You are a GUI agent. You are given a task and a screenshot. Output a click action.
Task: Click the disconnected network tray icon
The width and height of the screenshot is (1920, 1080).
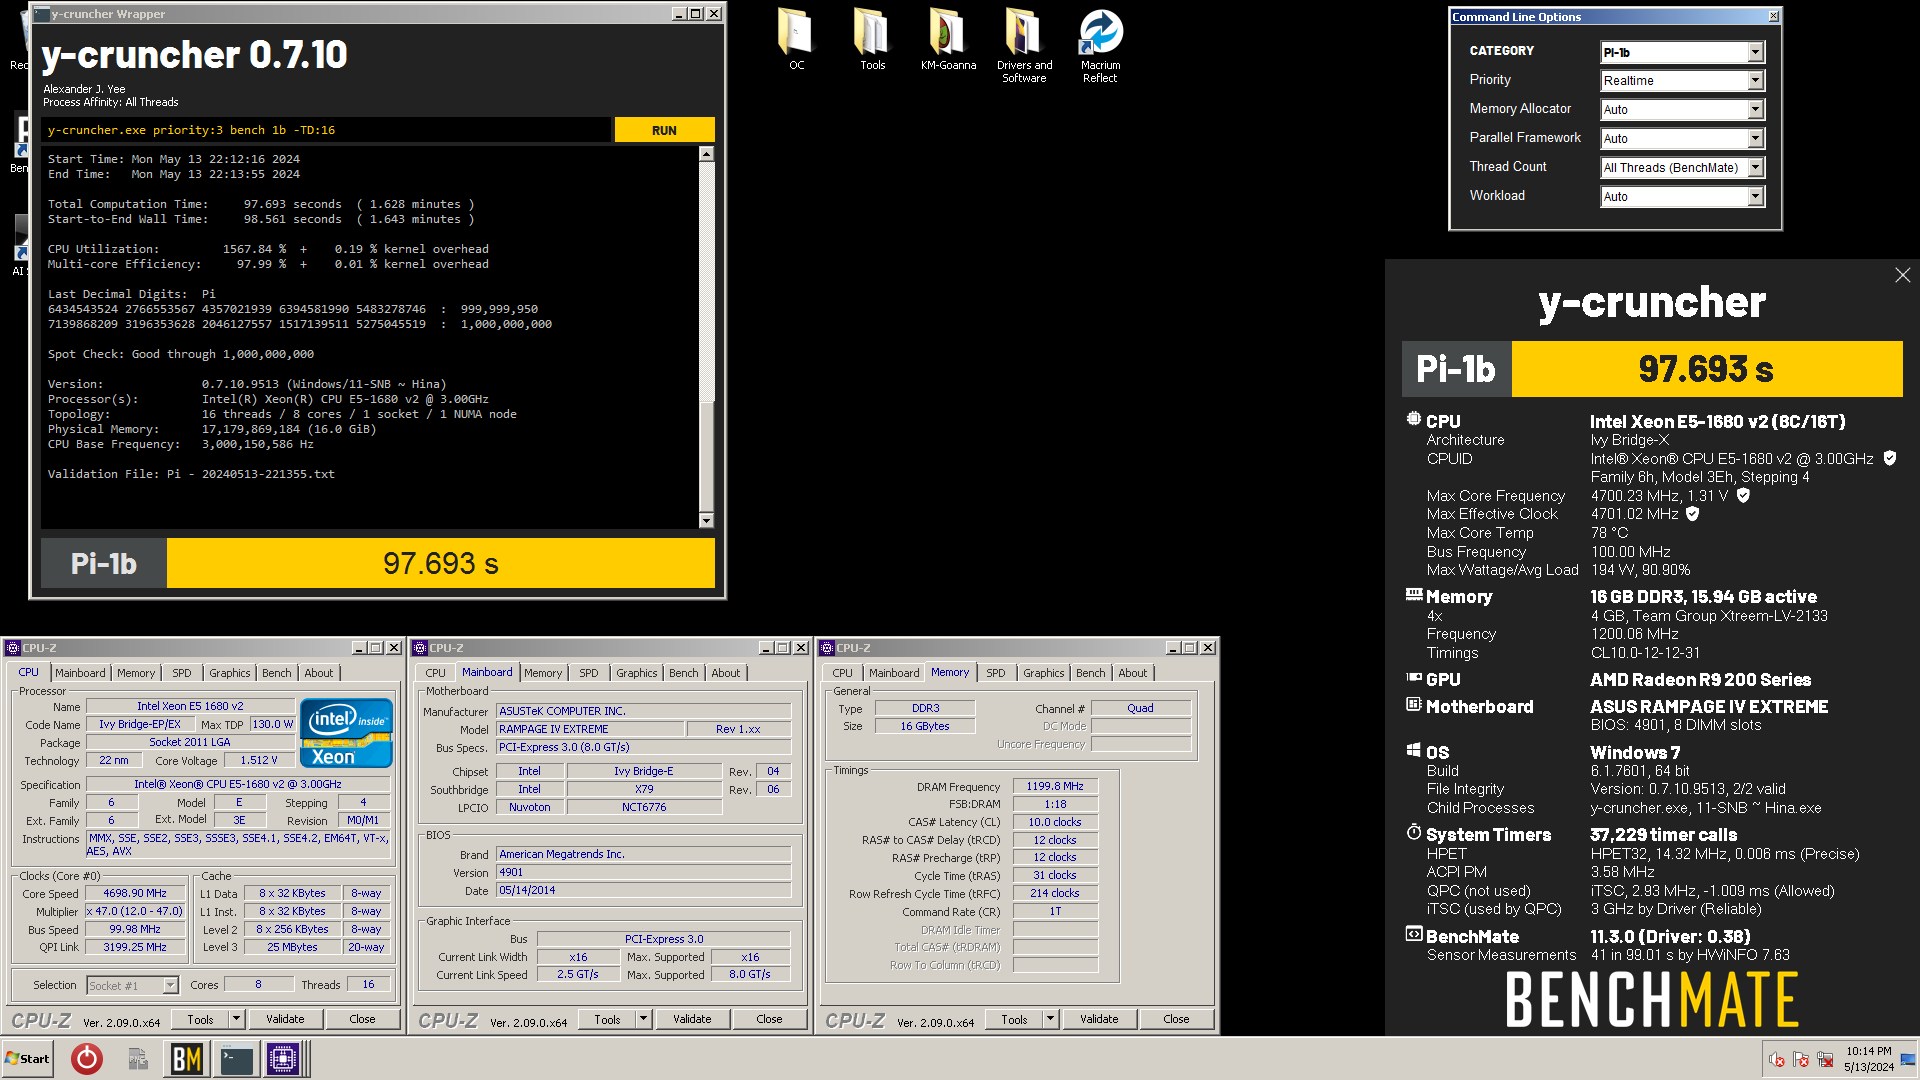tap(1825, 1059)
